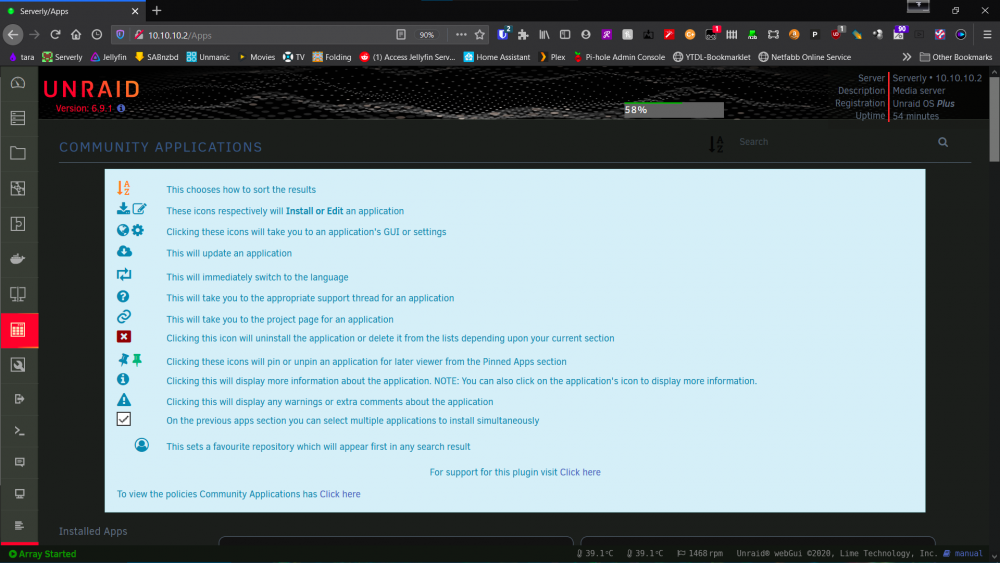Open the VMs dual-monitor icon in sidebar

click(18, 294)
